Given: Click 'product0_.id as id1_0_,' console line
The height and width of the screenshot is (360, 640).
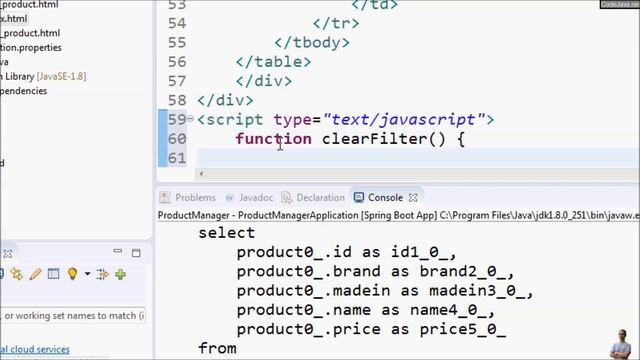Looking at the screenshot, I should click(346, 252).
